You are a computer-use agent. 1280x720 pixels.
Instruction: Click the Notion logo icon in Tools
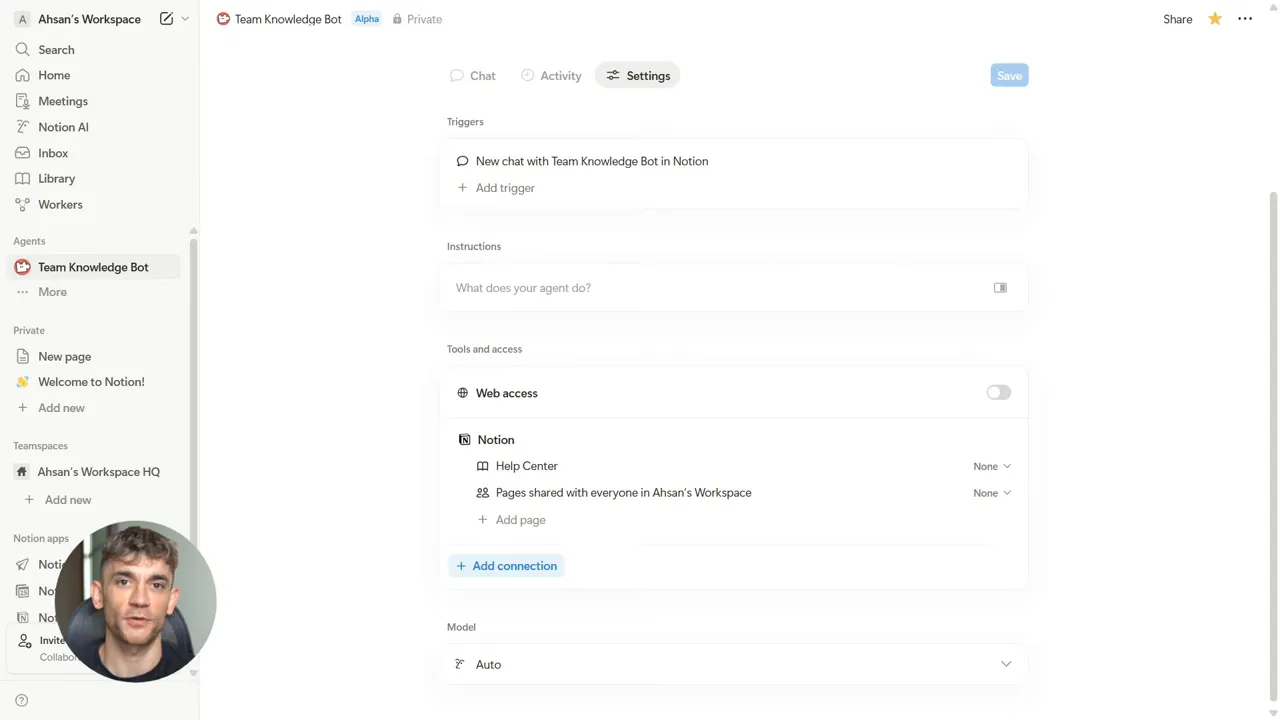(464, 440)
